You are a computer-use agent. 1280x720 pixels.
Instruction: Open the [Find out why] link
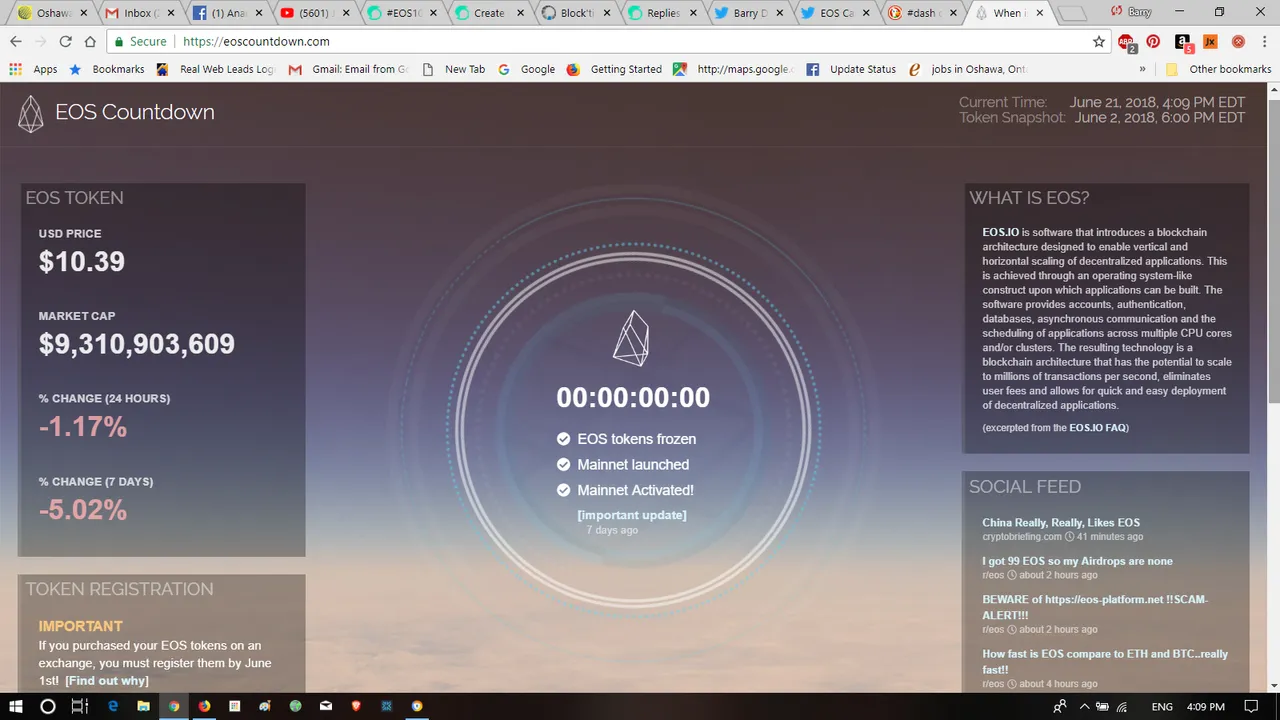[x=107, y=681]
